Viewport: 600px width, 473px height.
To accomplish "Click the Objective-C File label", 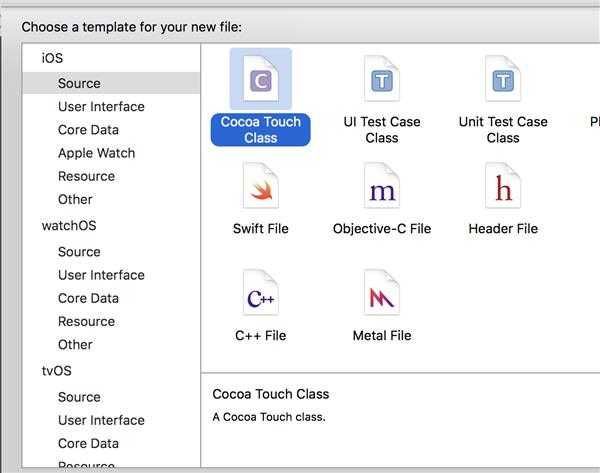I will [x=382, y=229].
